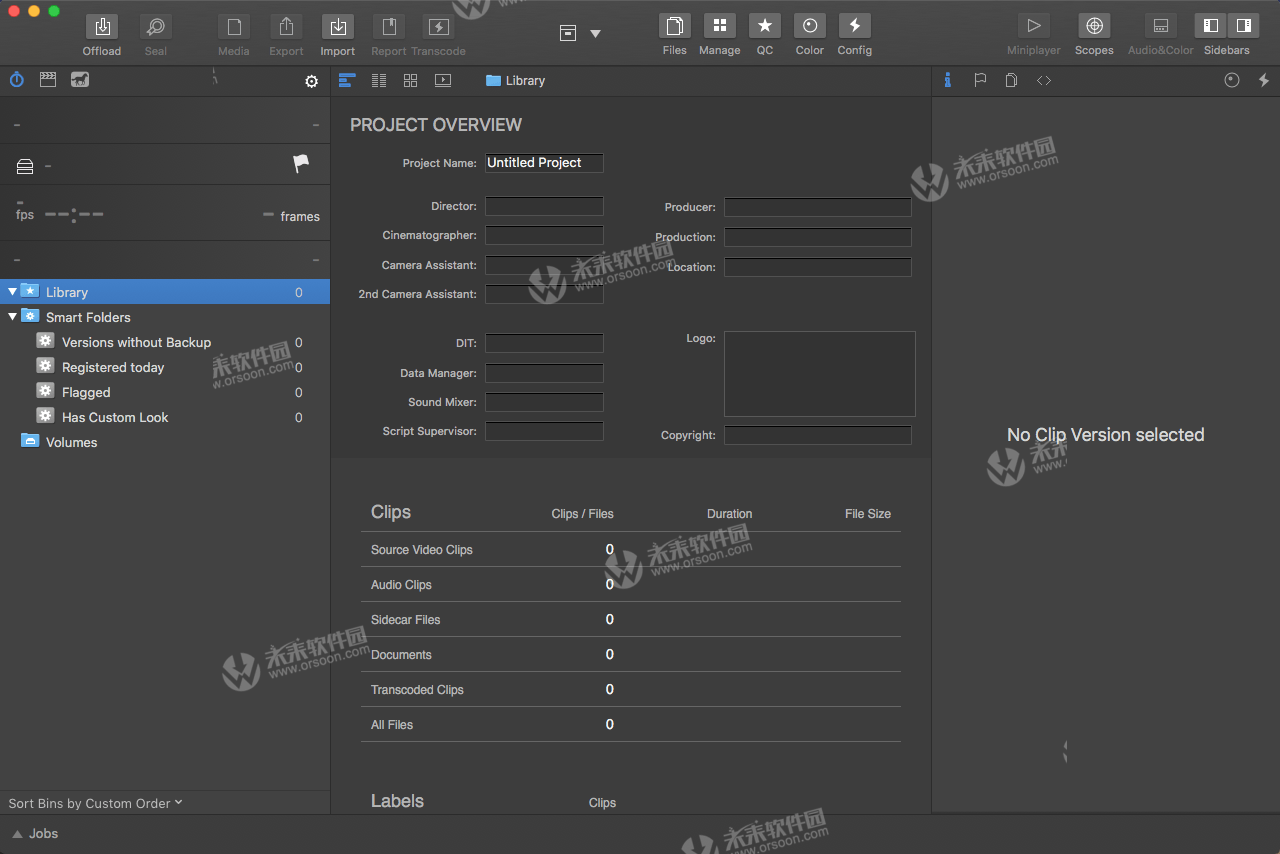The image size is (1280, 854).
Task: Click the Import toolbar icon
Action: pyautogui.click(x=338, y=27)
